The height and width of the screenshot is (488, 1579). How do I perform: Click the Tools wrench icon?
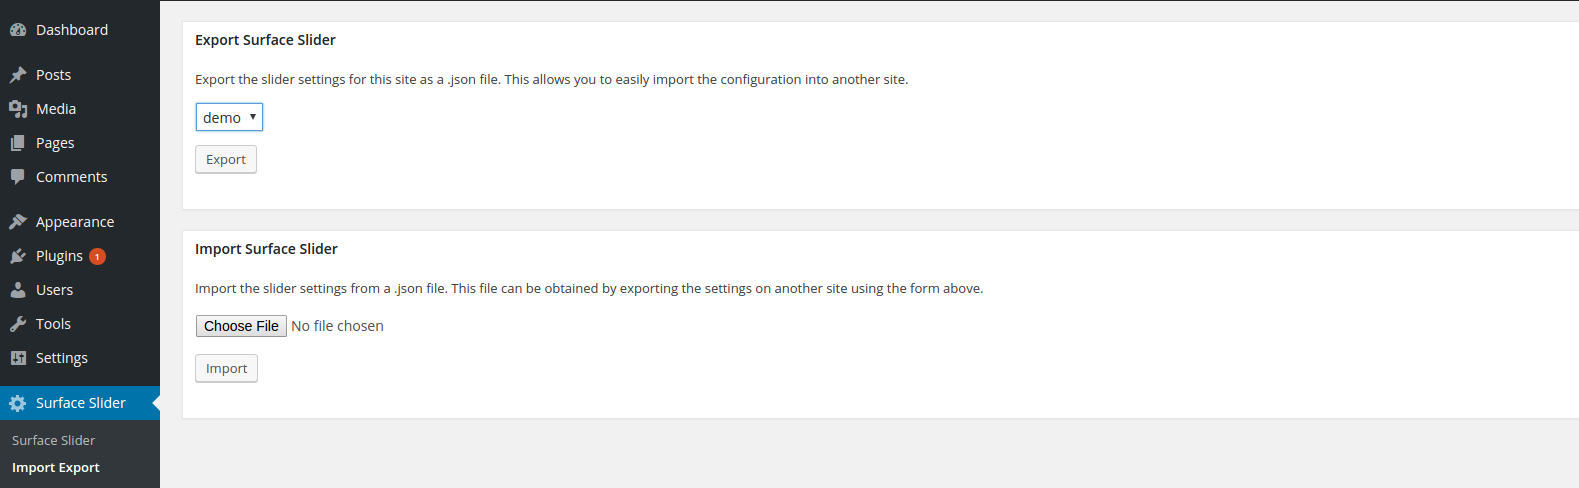click(x=18, y=324)
